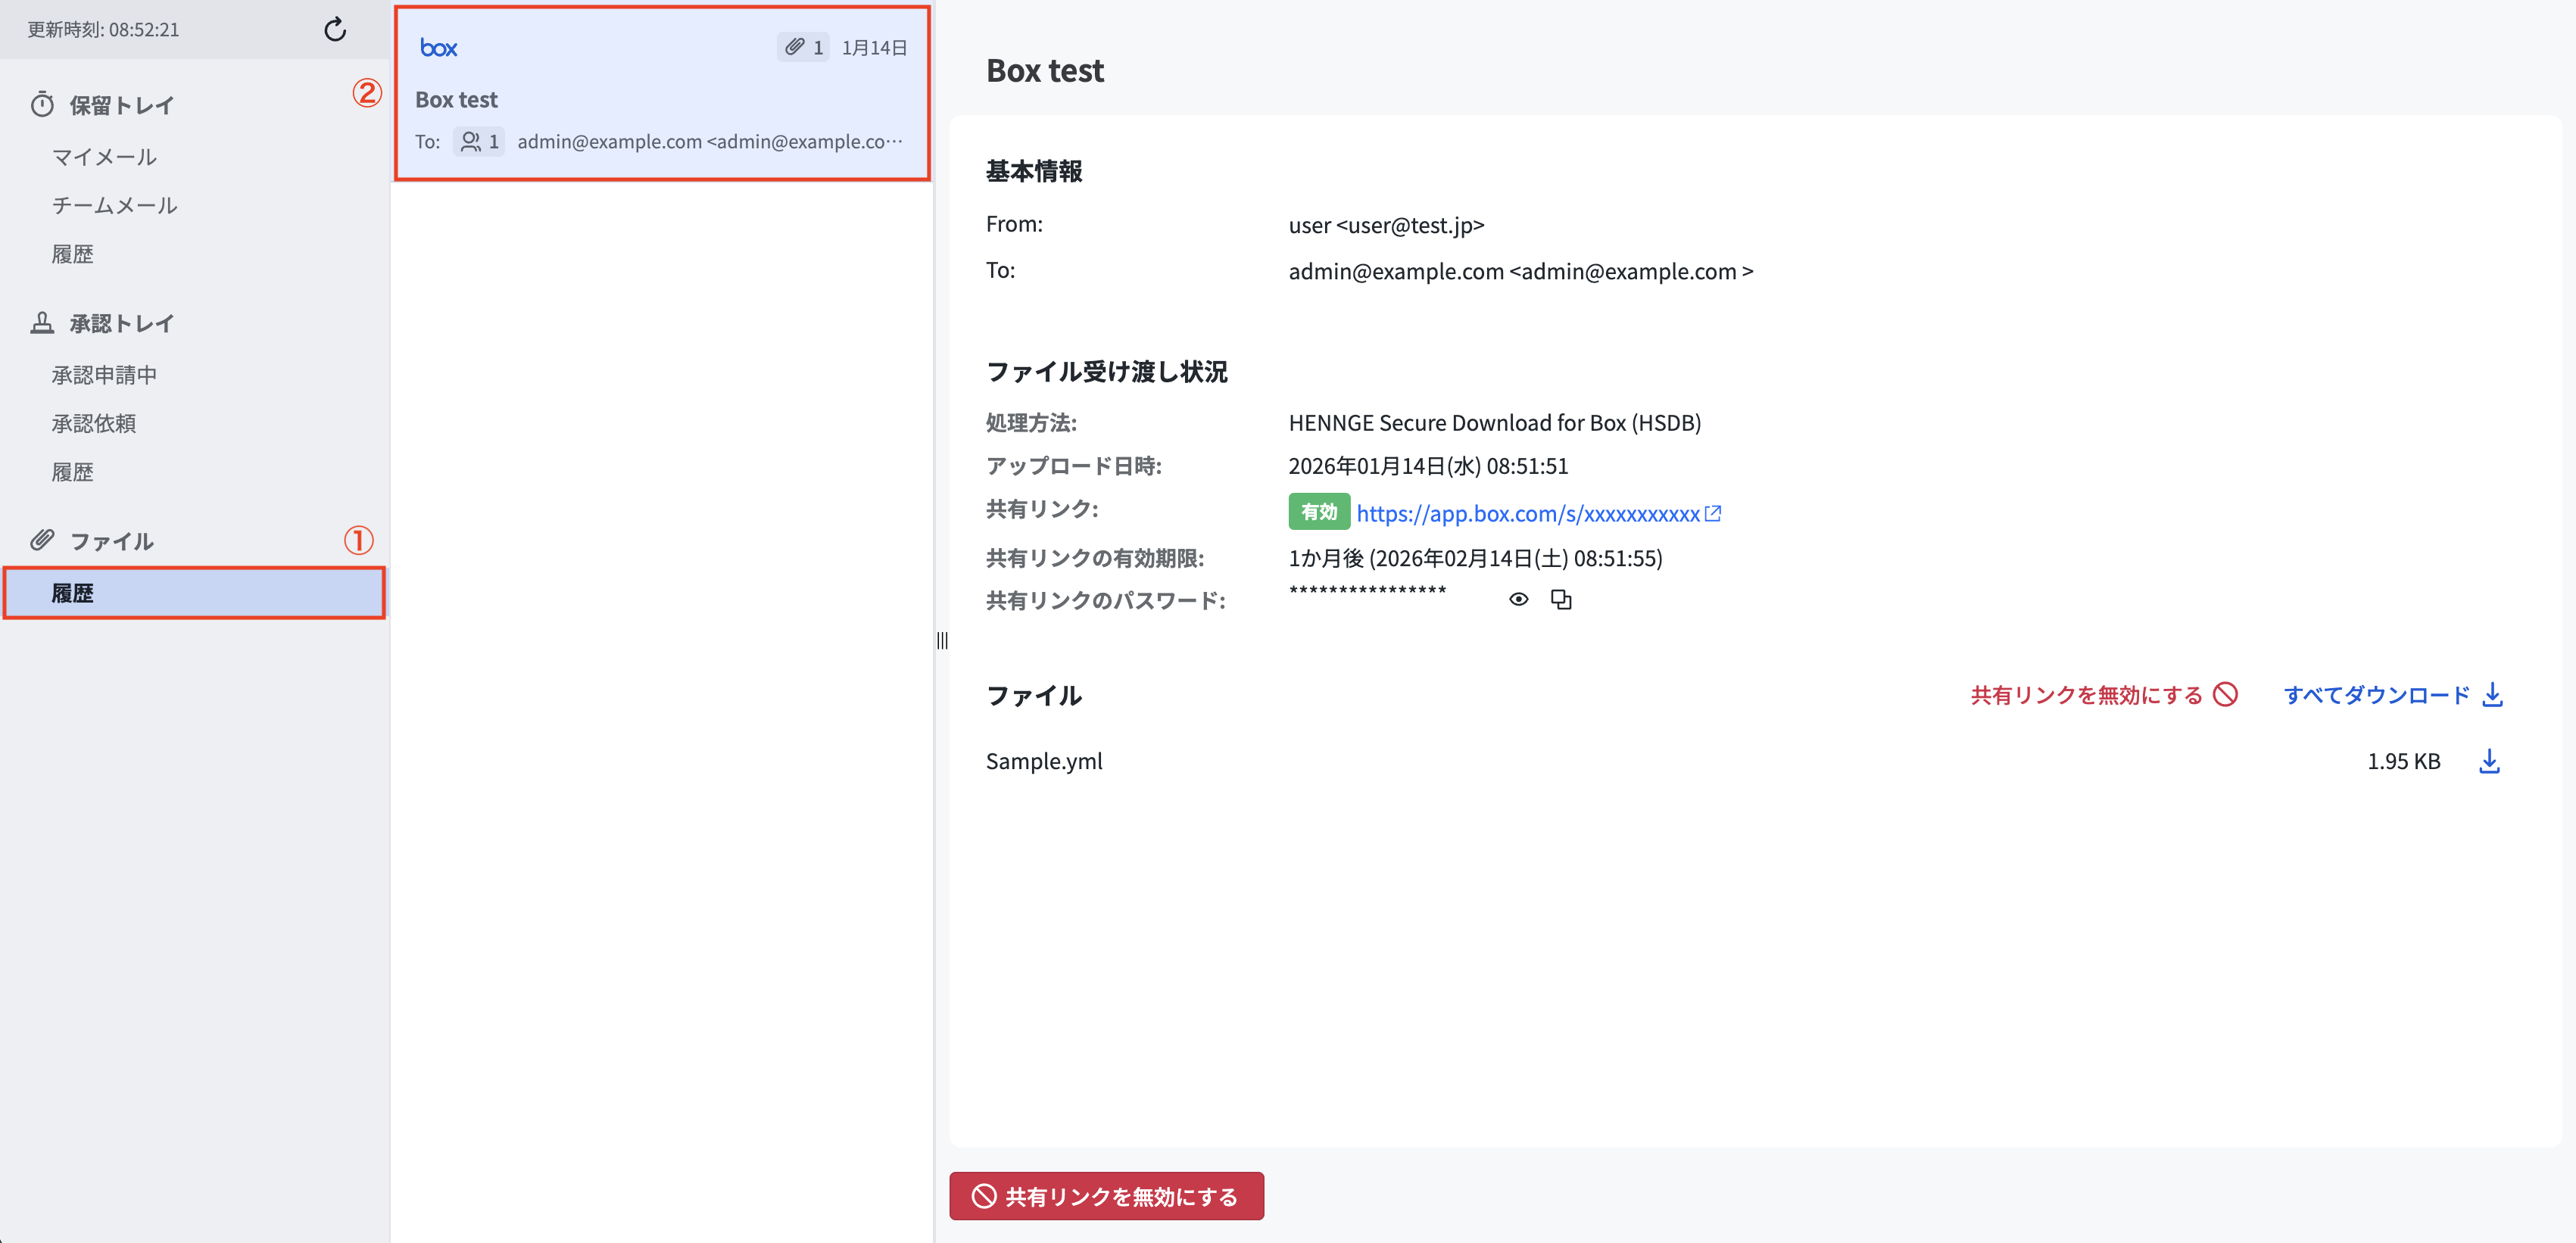Click 更新時刻: 08:52:21 text
This screenshot has height=1243, width=2576.
point(103,29)
